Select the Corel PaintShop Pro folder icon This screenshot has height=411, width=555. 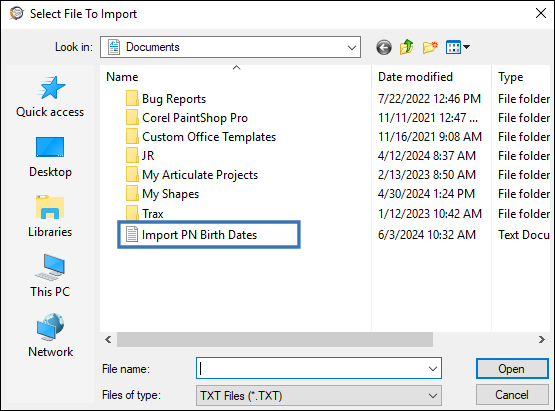pos(132,118)
